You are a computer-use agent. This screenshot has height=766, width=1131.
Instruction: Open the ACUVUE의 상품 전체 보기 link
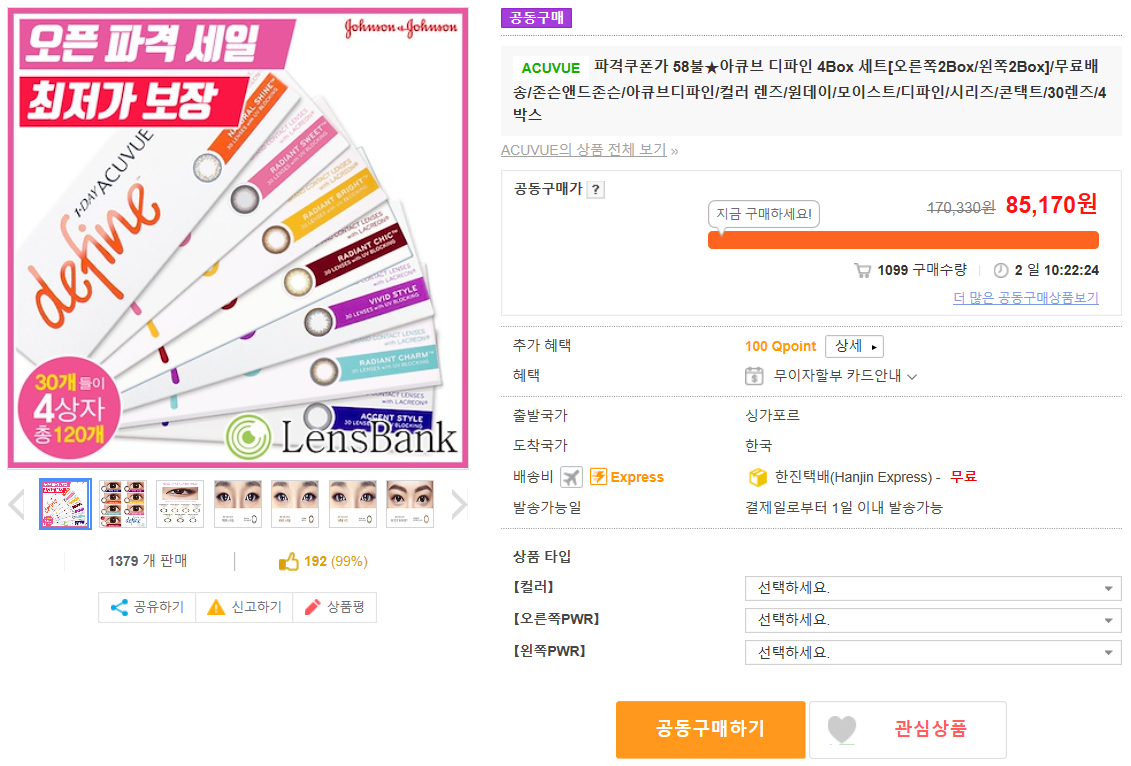click(x=584, y=150)
